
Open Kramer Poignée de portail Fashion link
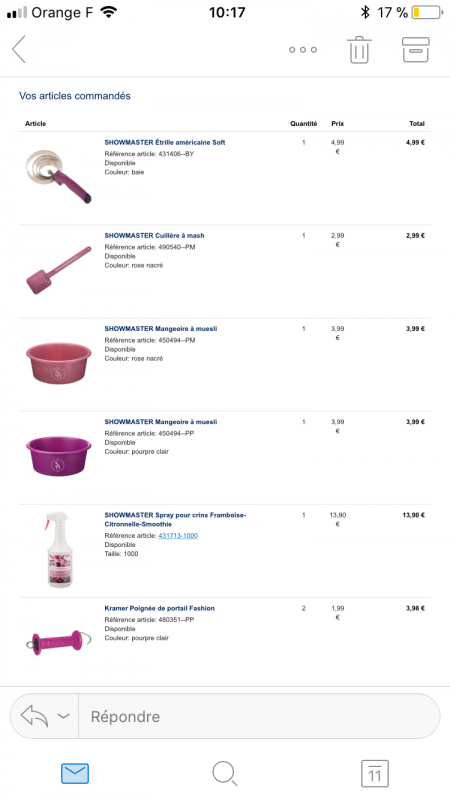[x=159, y=608]
